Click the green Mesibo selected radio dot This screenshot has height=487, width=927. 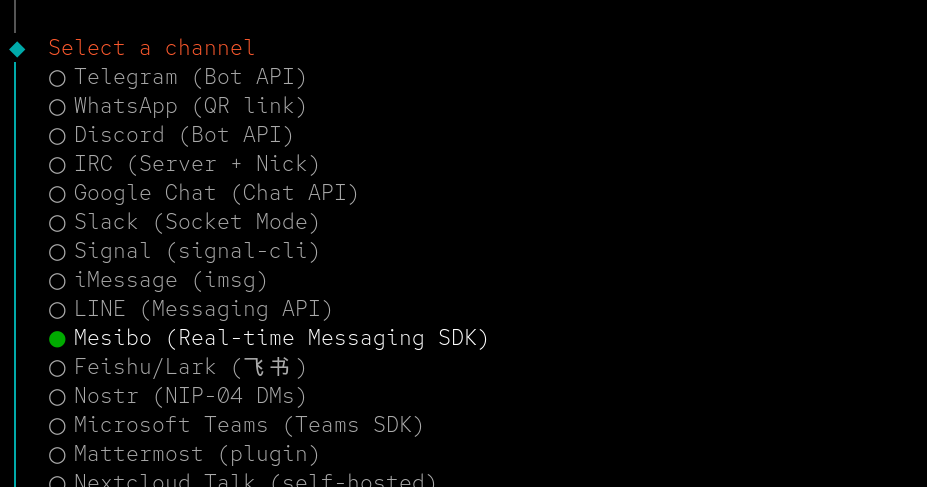[57, 339]
